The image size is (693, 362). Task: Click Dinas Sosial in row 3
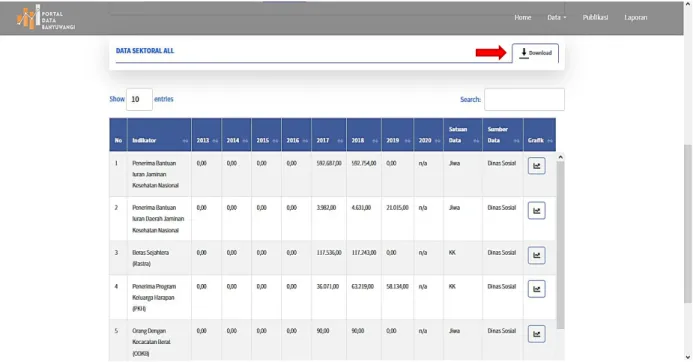pyautogui.click(x=502, y=252)
